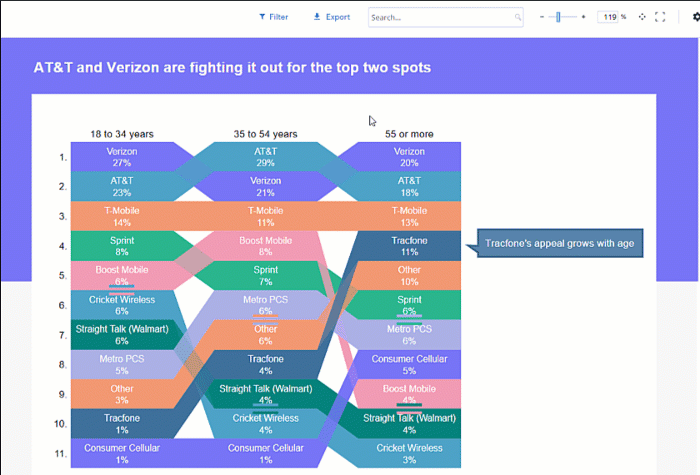Viewport: 700px width, 475px height.
Task: Select the Cricket Wireless 6% block
Action: click(x=122, y=305)
